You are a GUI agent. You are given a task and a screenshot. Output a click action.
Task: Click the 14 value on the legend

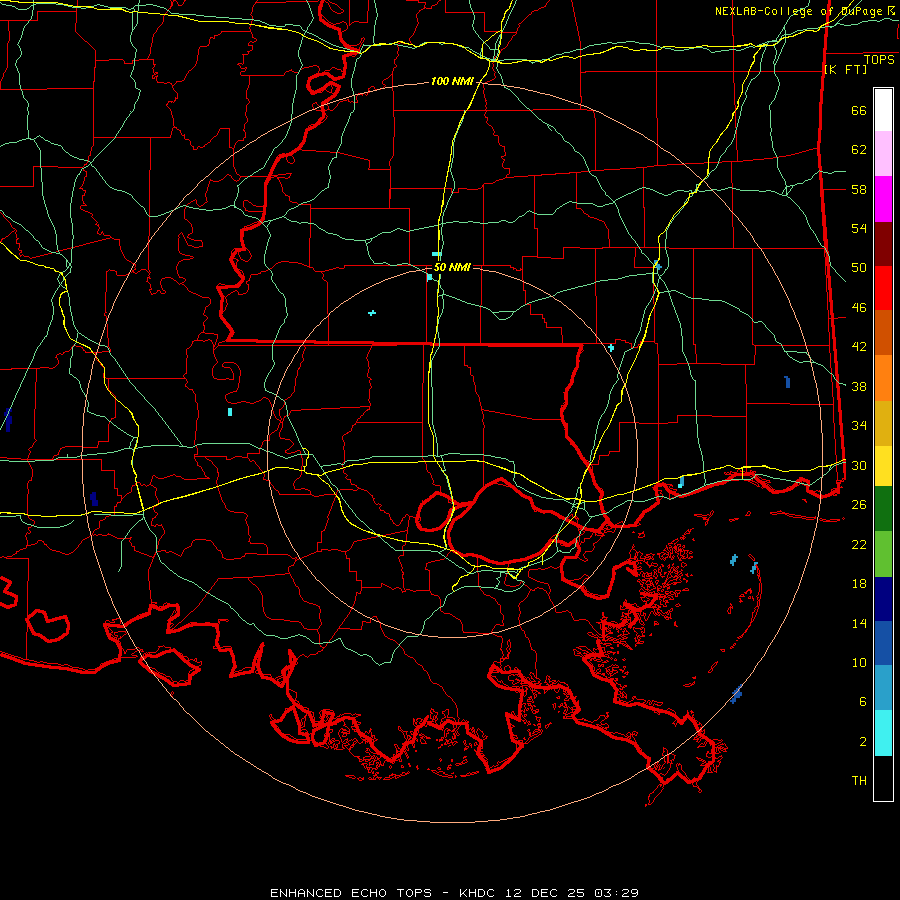[x=859, y=623]
